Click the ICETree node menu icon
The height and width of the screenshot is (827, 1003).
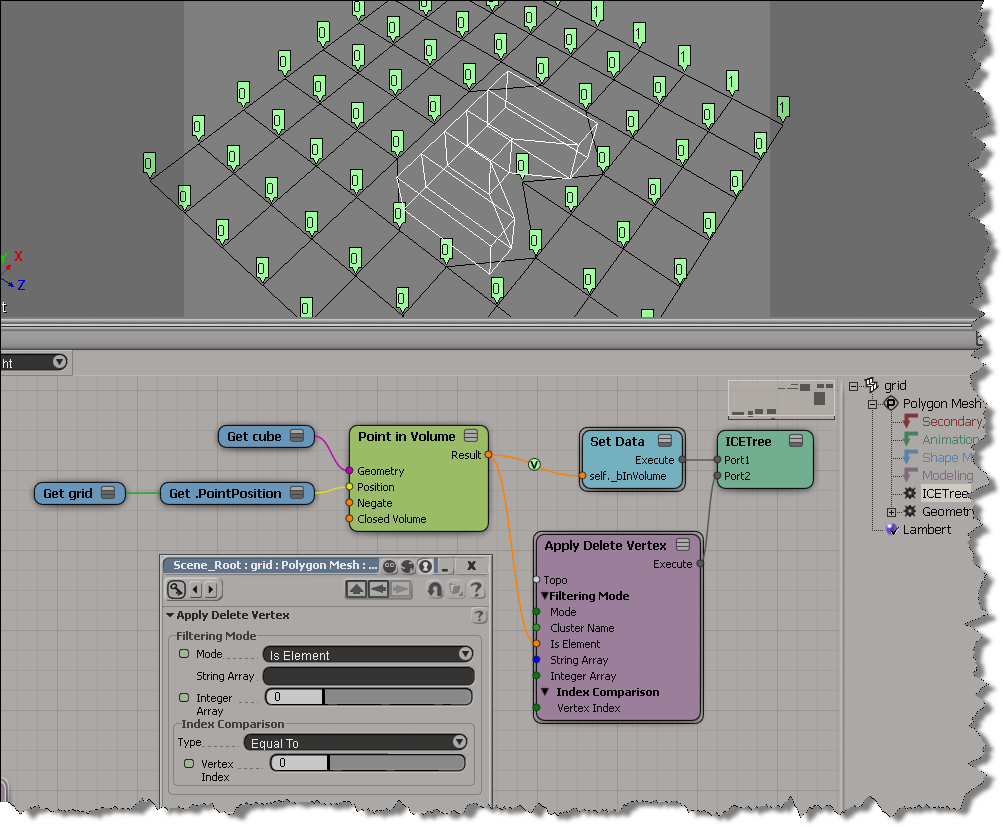click(795, 441)
